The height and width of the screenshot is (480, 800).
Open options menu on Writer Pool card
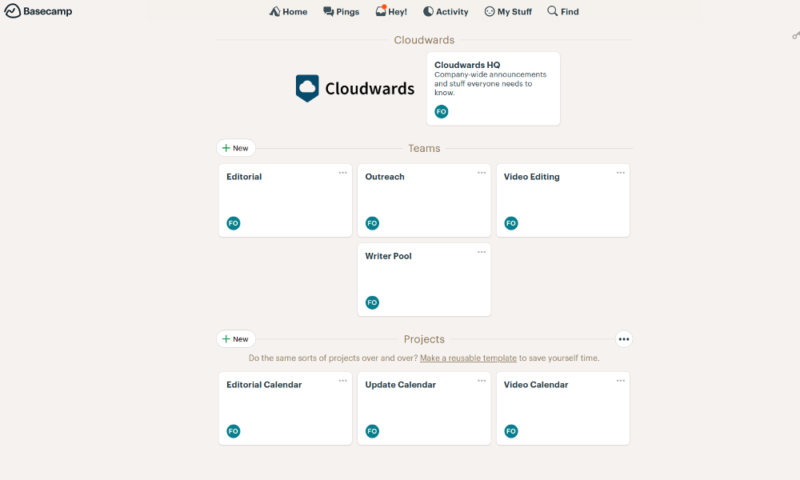[482, 252]
